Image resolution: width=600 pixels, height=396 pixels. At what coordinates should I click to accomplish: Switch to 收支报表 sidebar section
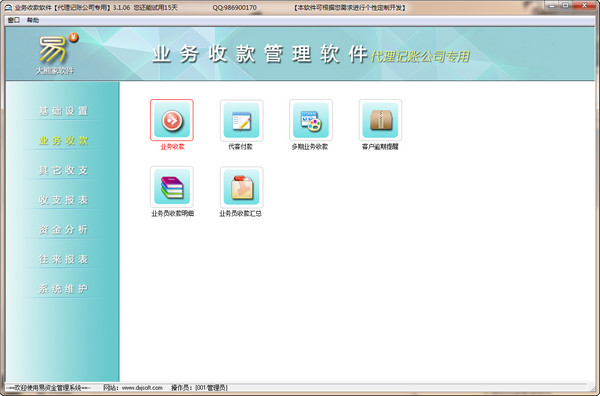pos(64,200)
